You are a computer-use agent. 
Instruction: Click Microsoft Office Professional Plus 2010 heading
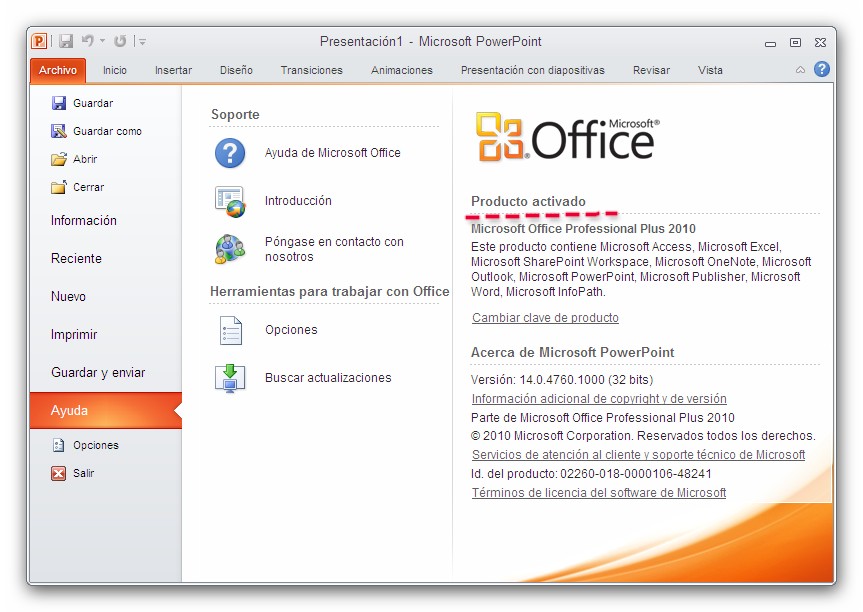583,228
